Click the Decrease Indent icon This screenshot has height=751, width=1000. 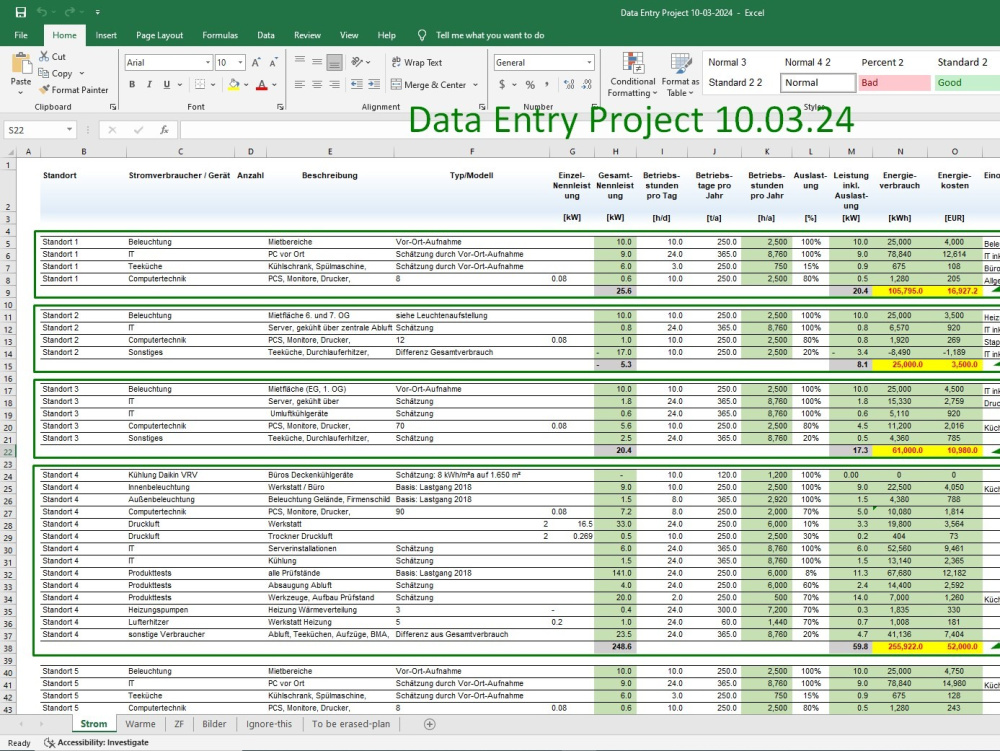357,84
